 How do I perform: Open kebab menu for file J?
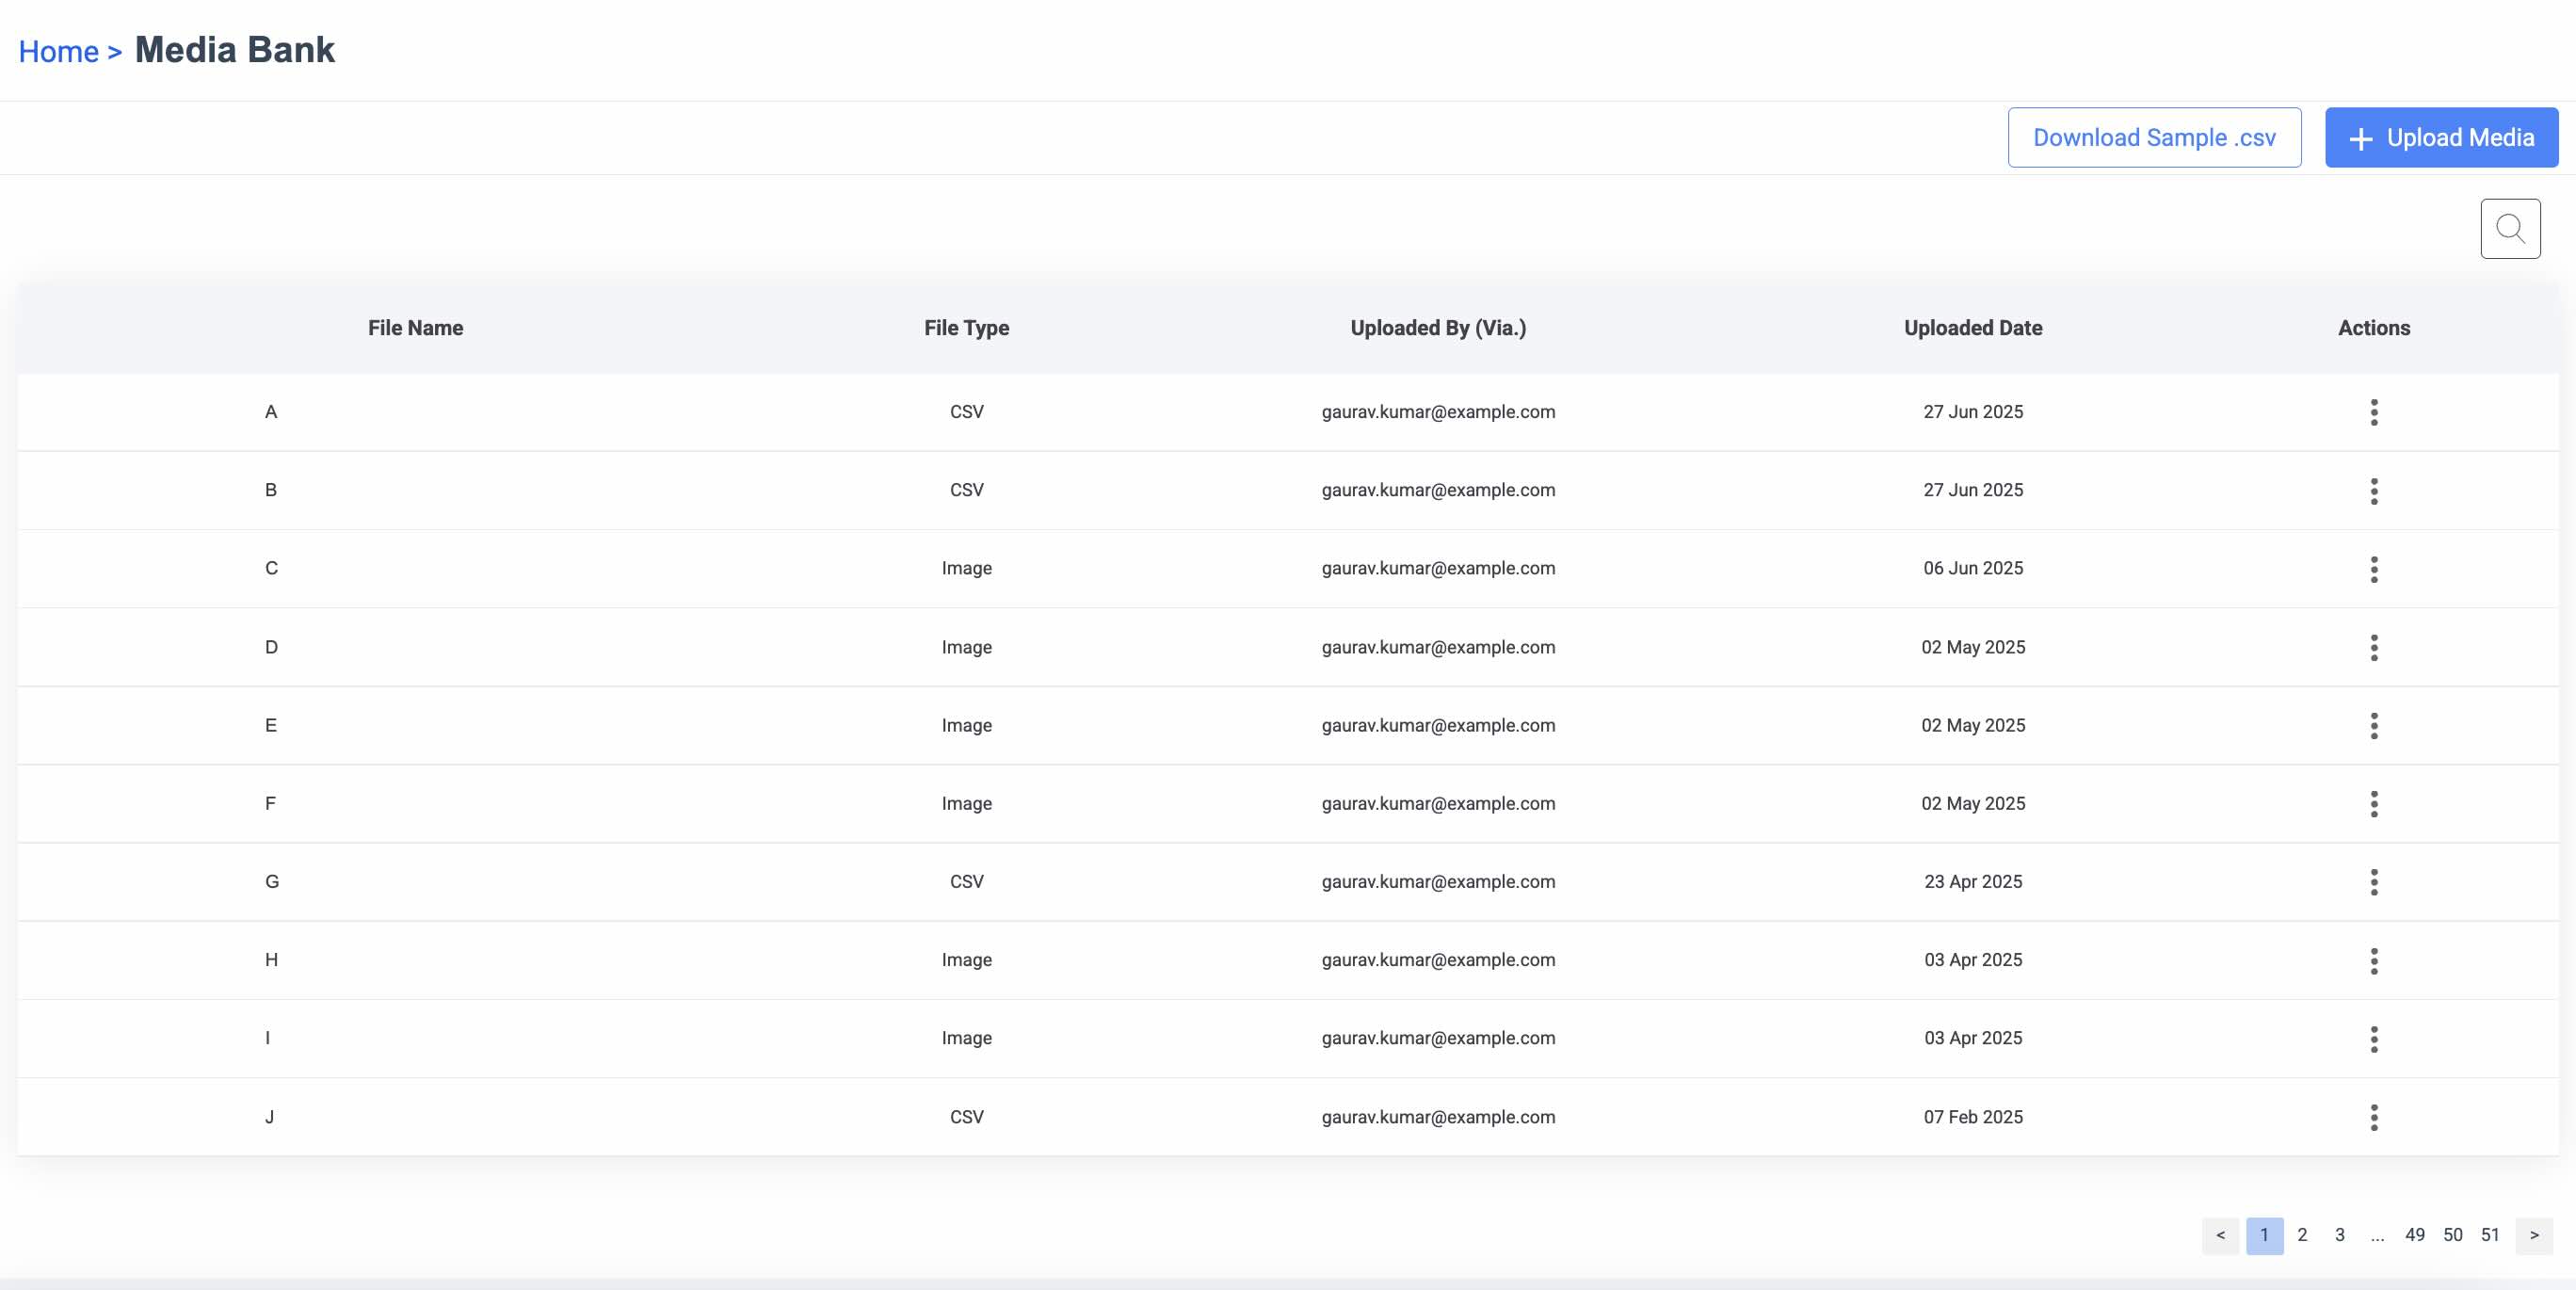tap(2373, 1117)
